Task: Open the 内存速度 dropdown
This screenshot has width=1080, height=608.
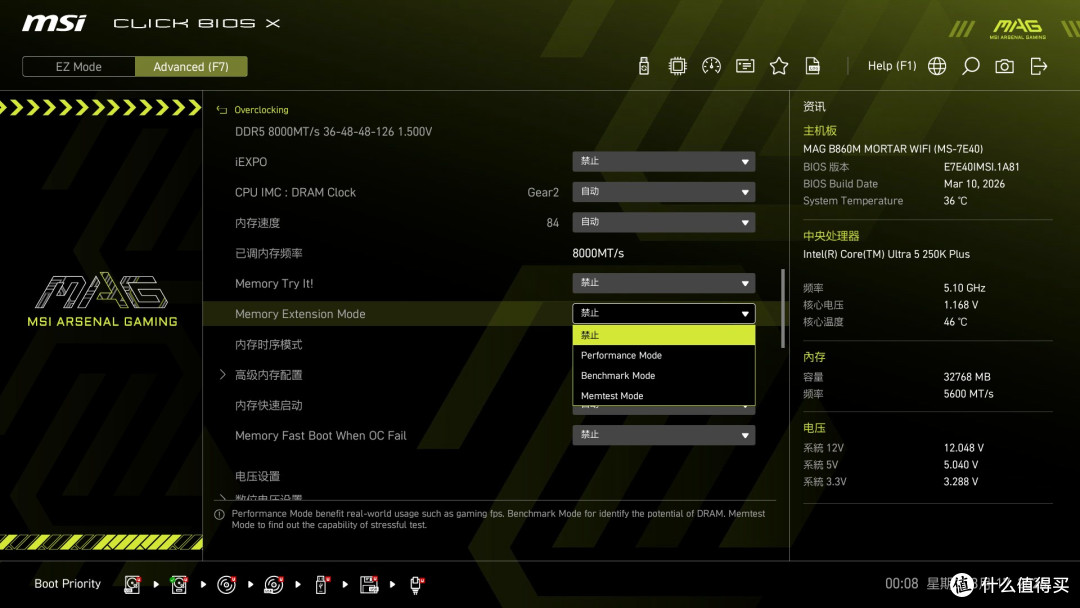Action: coord(663,222)
